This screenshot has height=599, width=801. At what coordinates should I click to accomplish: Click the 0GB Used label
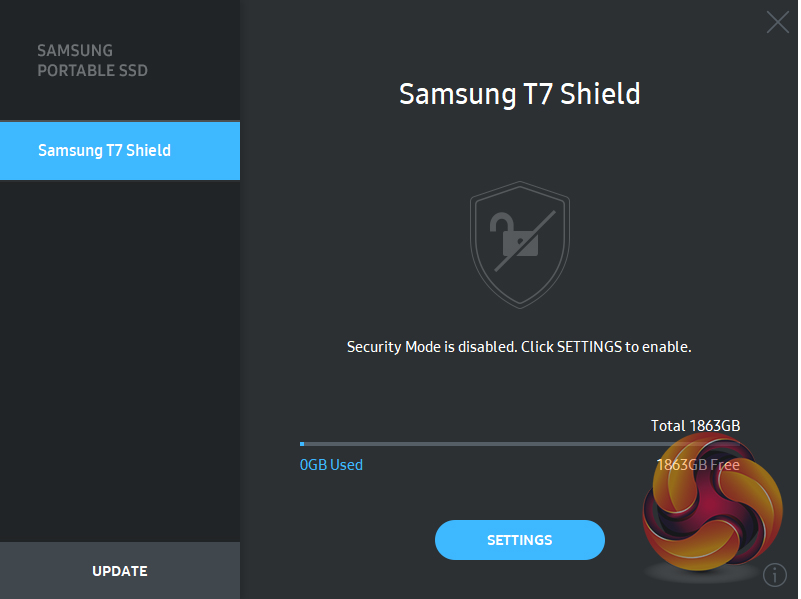click(x=331, y=465)
